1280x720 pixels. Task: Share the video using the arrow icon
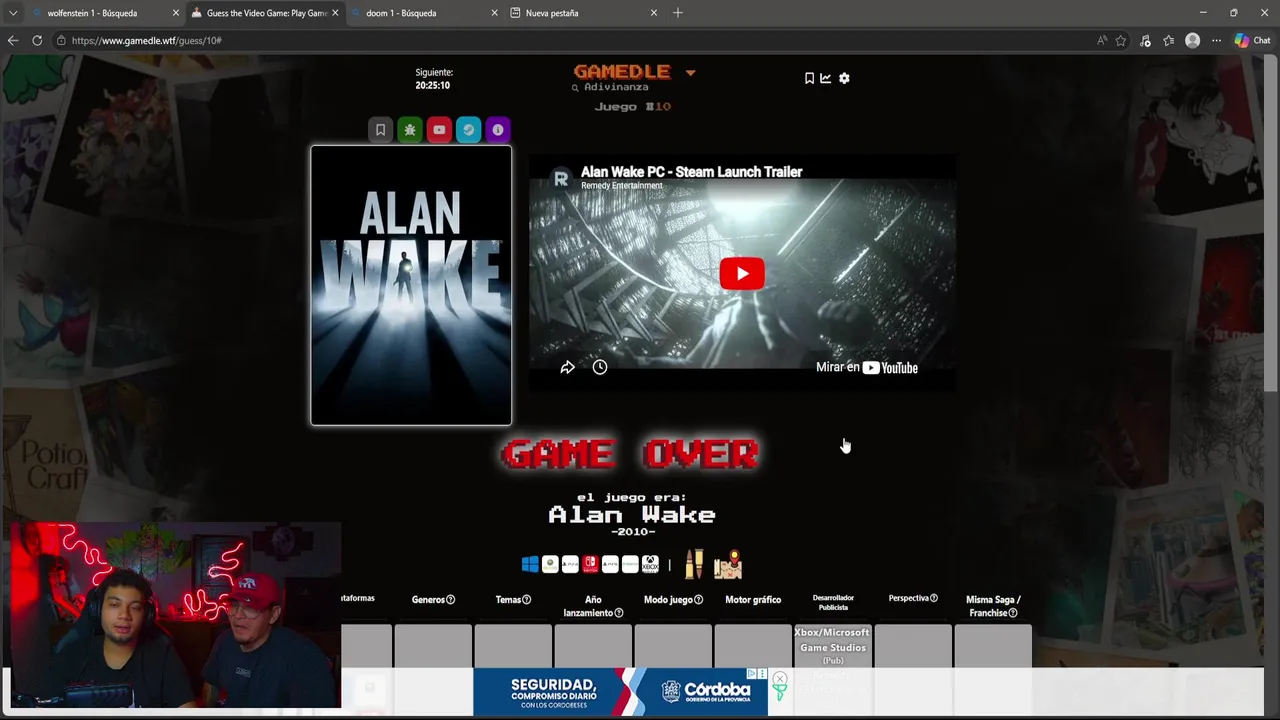(567, 368)
